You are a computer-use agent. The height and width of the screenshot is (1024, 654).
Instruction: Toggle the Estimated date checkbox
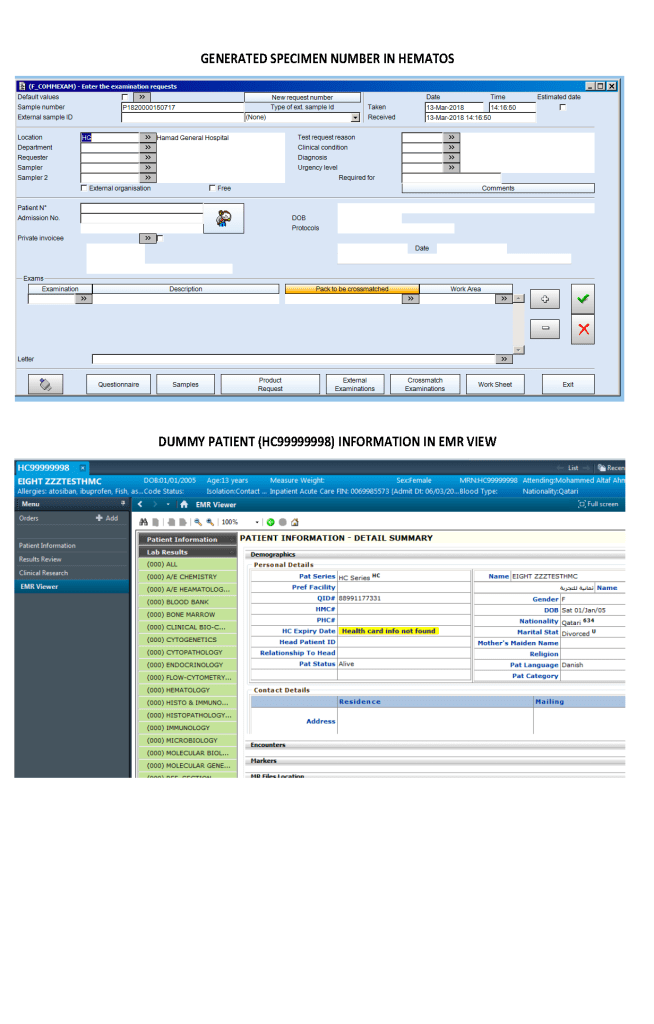coord(561,106)
